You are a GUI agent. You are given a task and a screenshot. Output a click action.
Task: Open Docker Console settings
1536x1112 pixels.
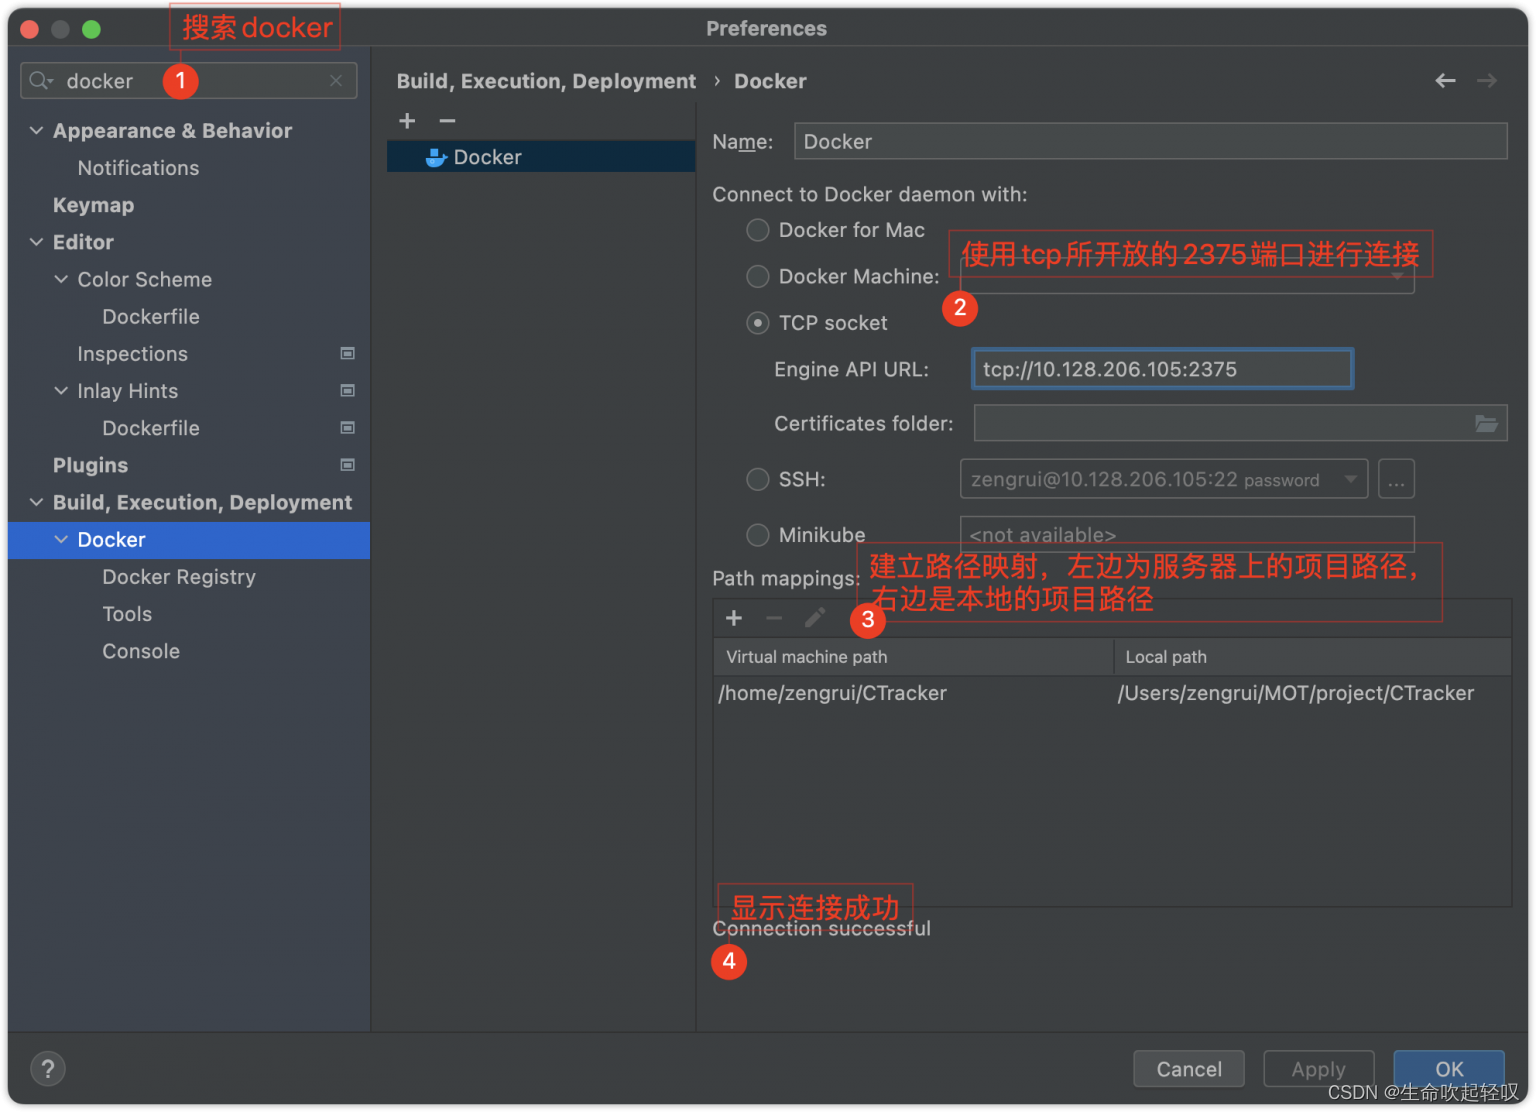click(141, 651)
